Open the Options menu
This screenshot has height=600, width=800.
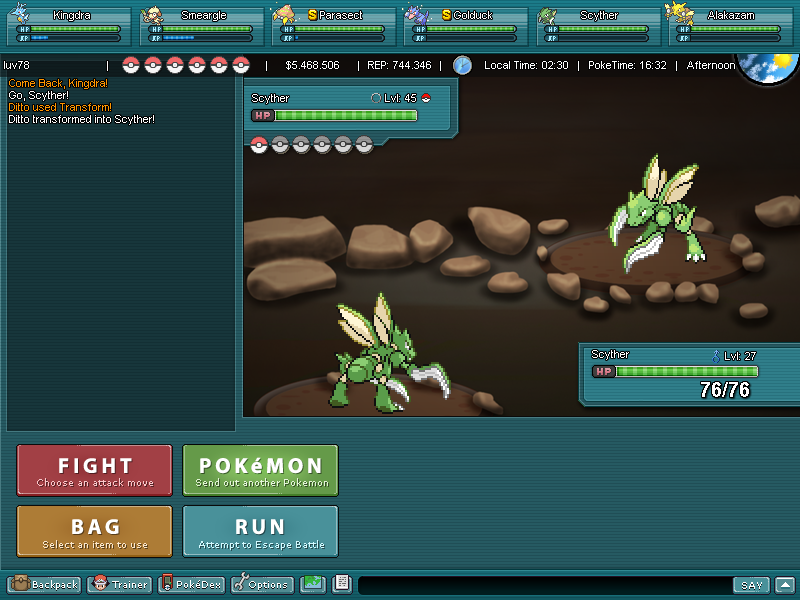pyautogui.click(x=262, y=584)
